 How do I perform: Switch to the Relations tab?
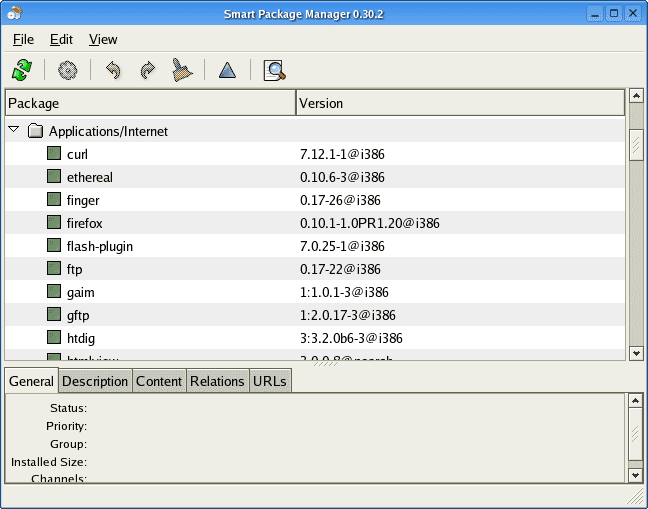(x=217, y=381)
